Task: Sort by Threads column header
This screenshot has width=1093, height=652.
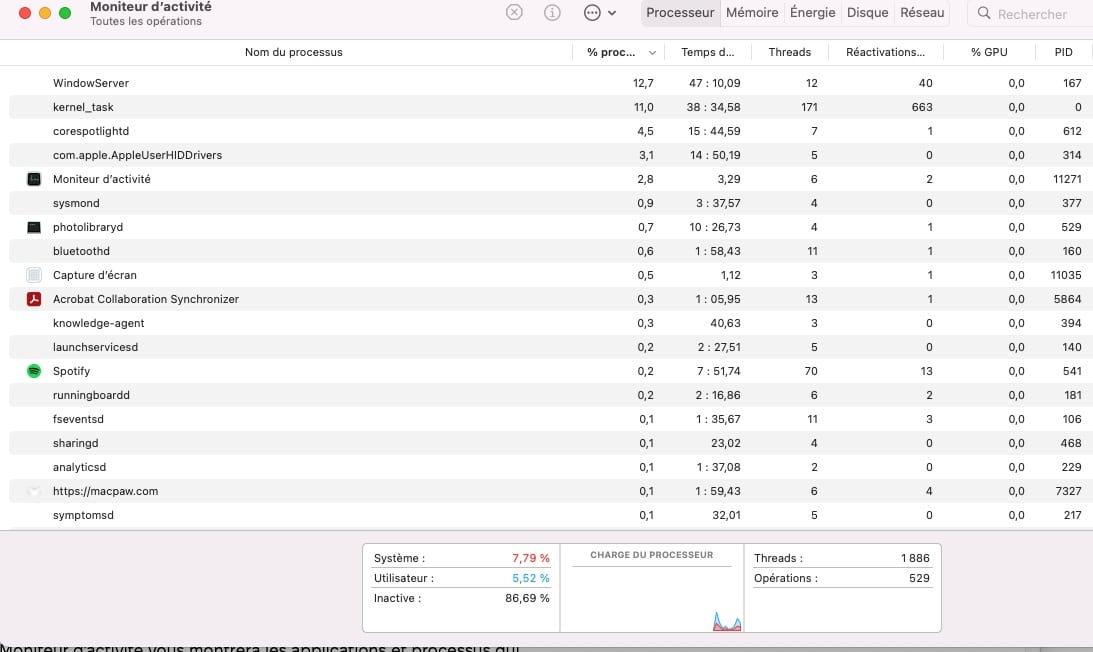Action: [x=790, y=52]
